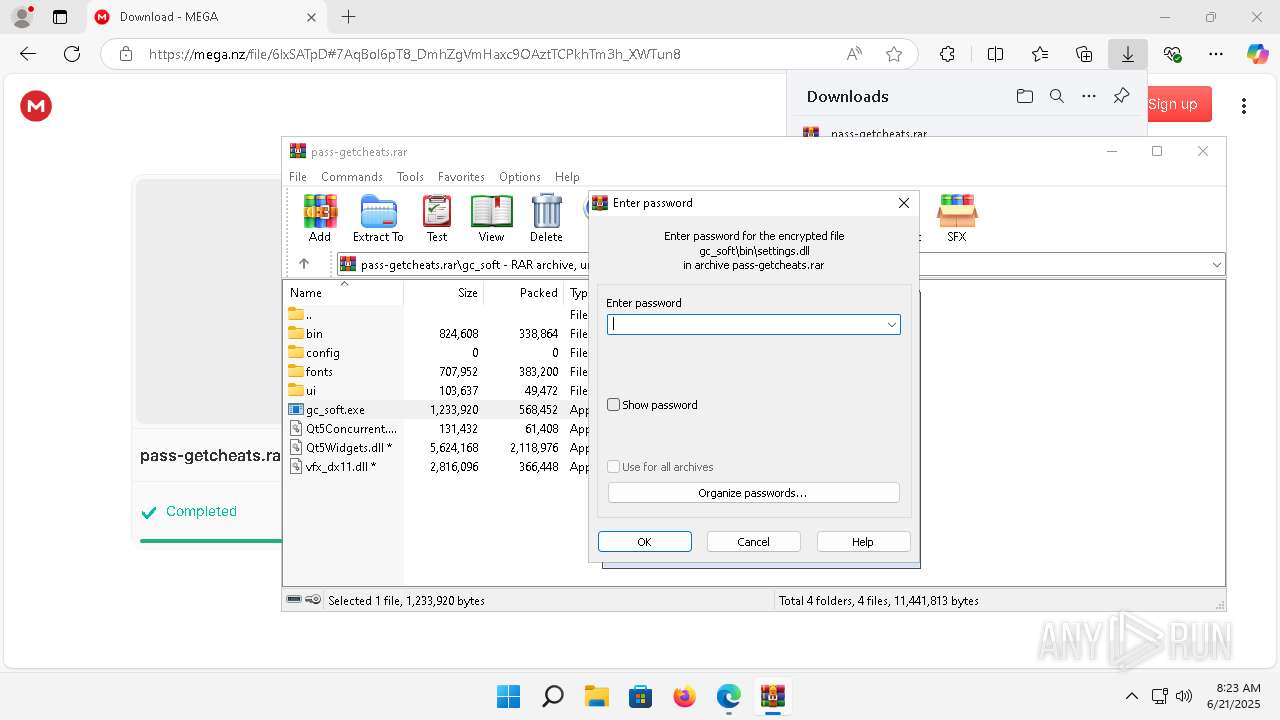
Task: Click the browser Downloads toolbar icon
Action: (1128, 54)
